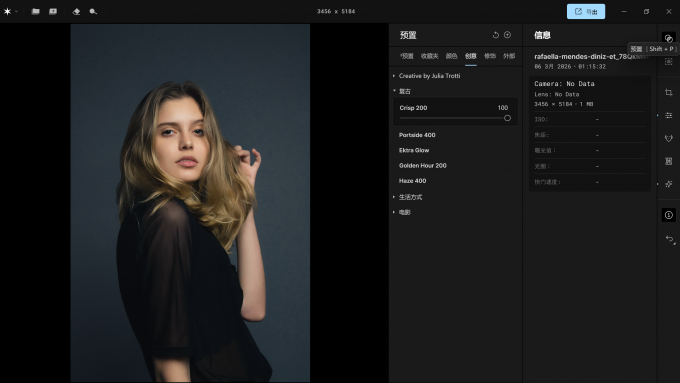Click the 3456 × 5184 · 1 MB info line
680x383 pixels.
564,104
